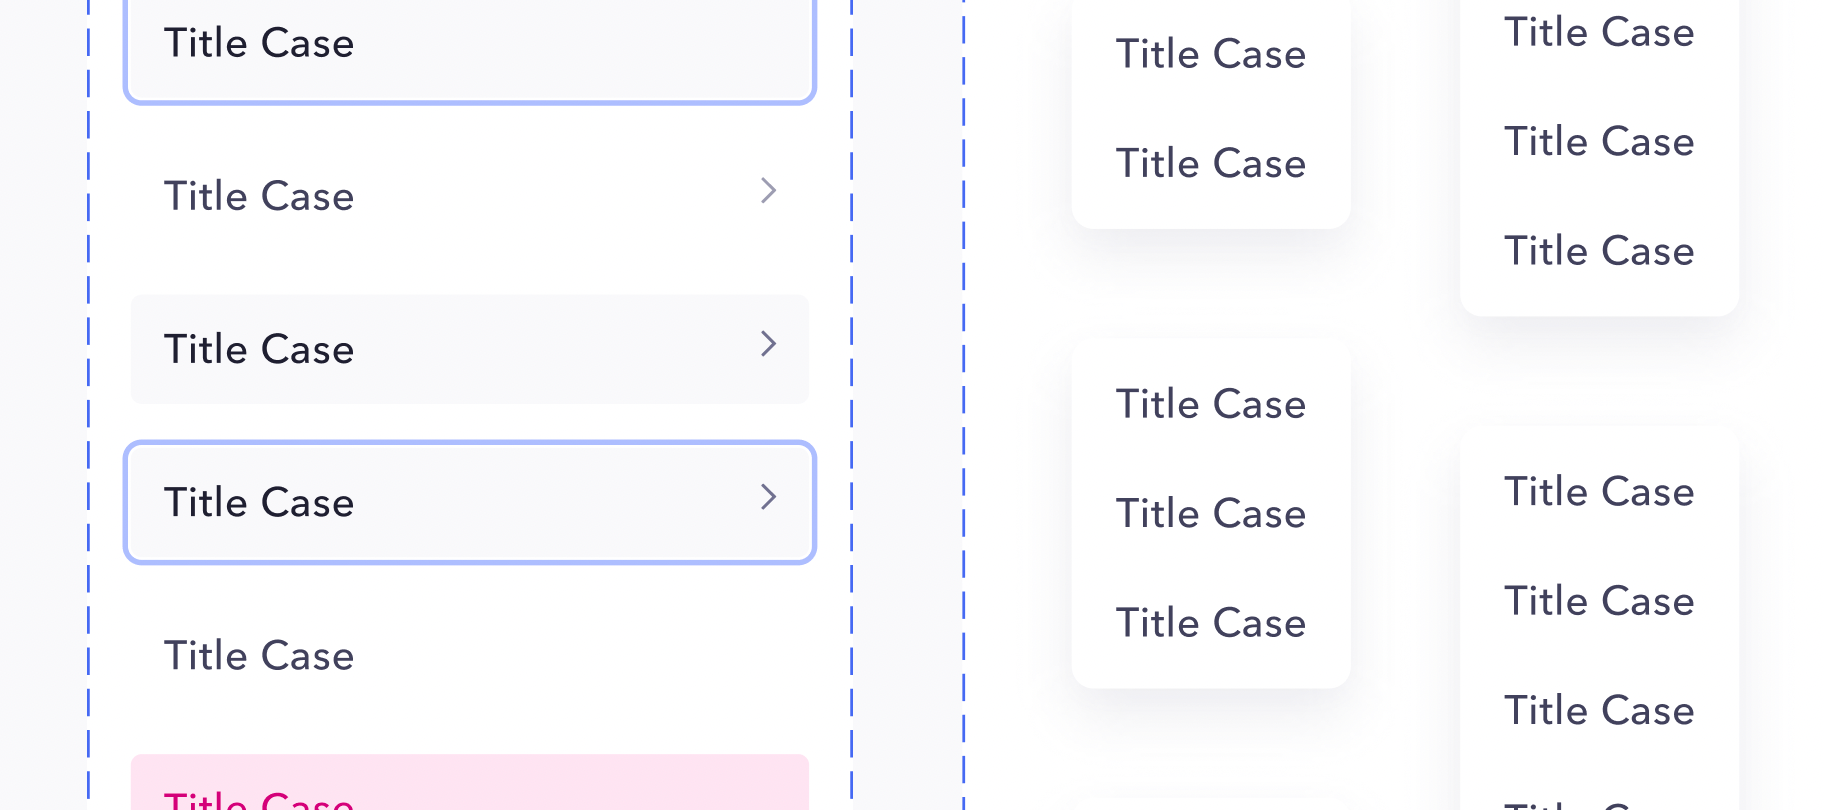1824x810 pixels.
Task: Click the bottom Title Case in upper right card
Action: (1599, 250)
